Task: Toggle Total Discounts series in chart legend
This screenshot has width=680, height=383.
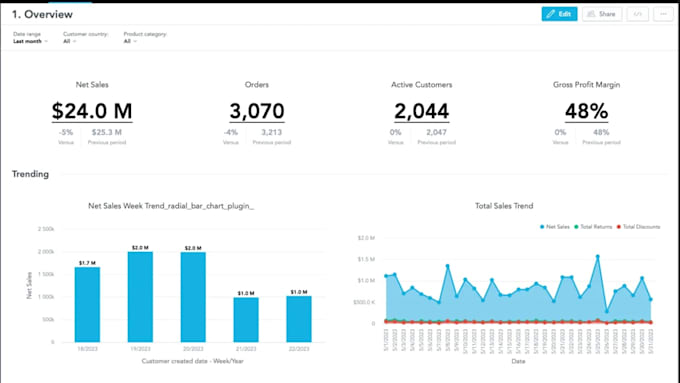Action: [638, 227]
